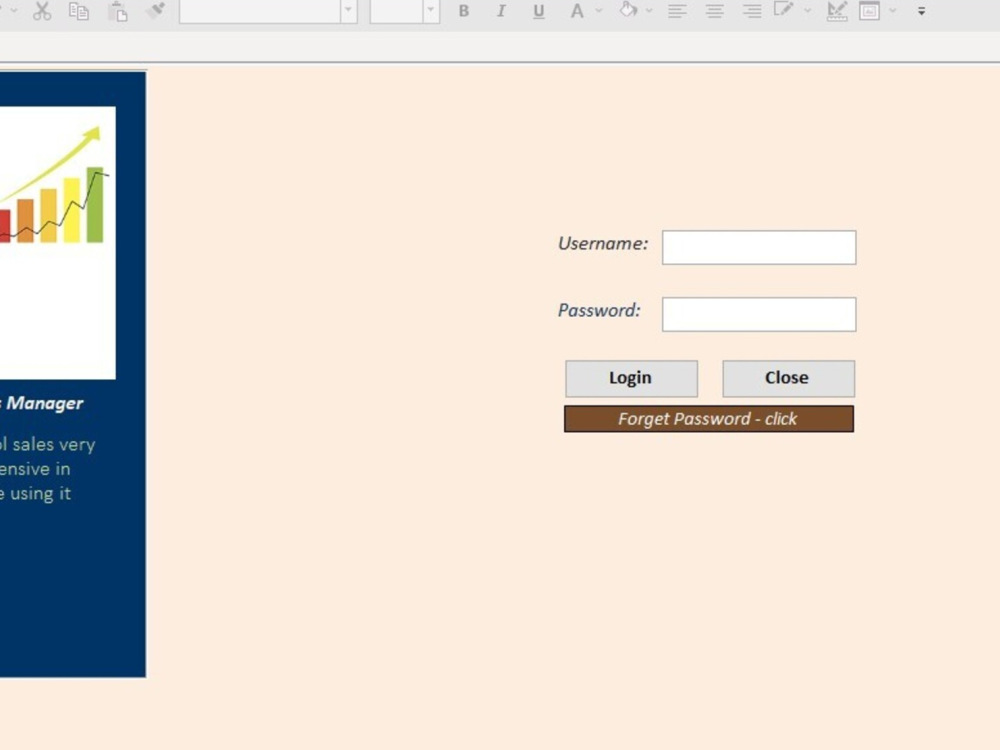Click the Login button
The width and height of the screenshot is (1000, 750).
[x=631, y=378]
